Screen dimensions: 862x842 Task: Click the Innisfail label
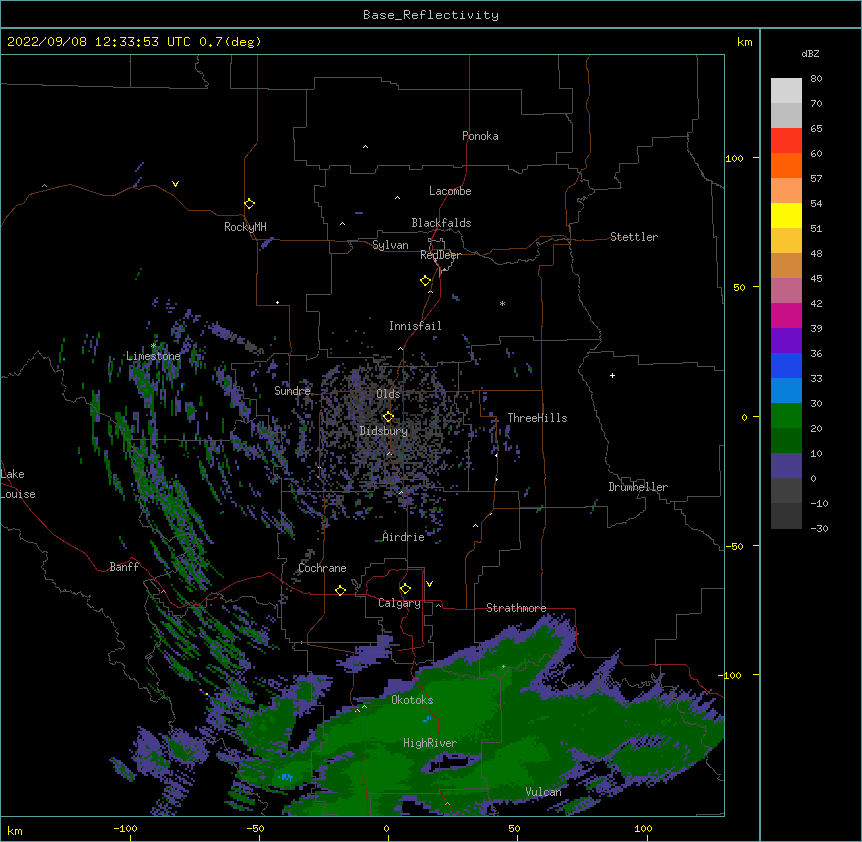[415, 326]
